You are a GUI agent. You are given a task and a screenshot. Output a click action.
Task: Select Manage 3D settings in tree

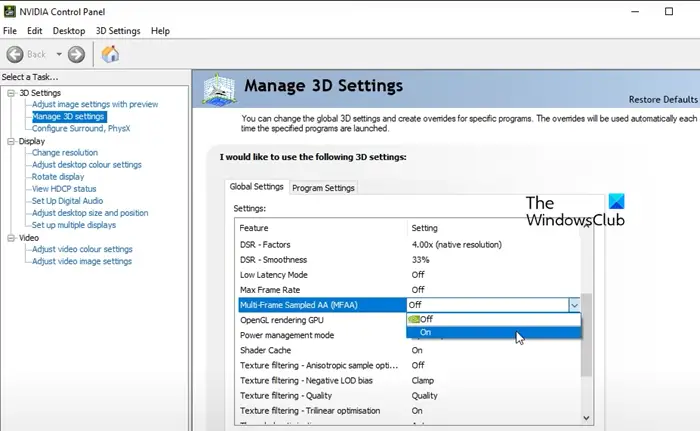click(x=68, y=116)
